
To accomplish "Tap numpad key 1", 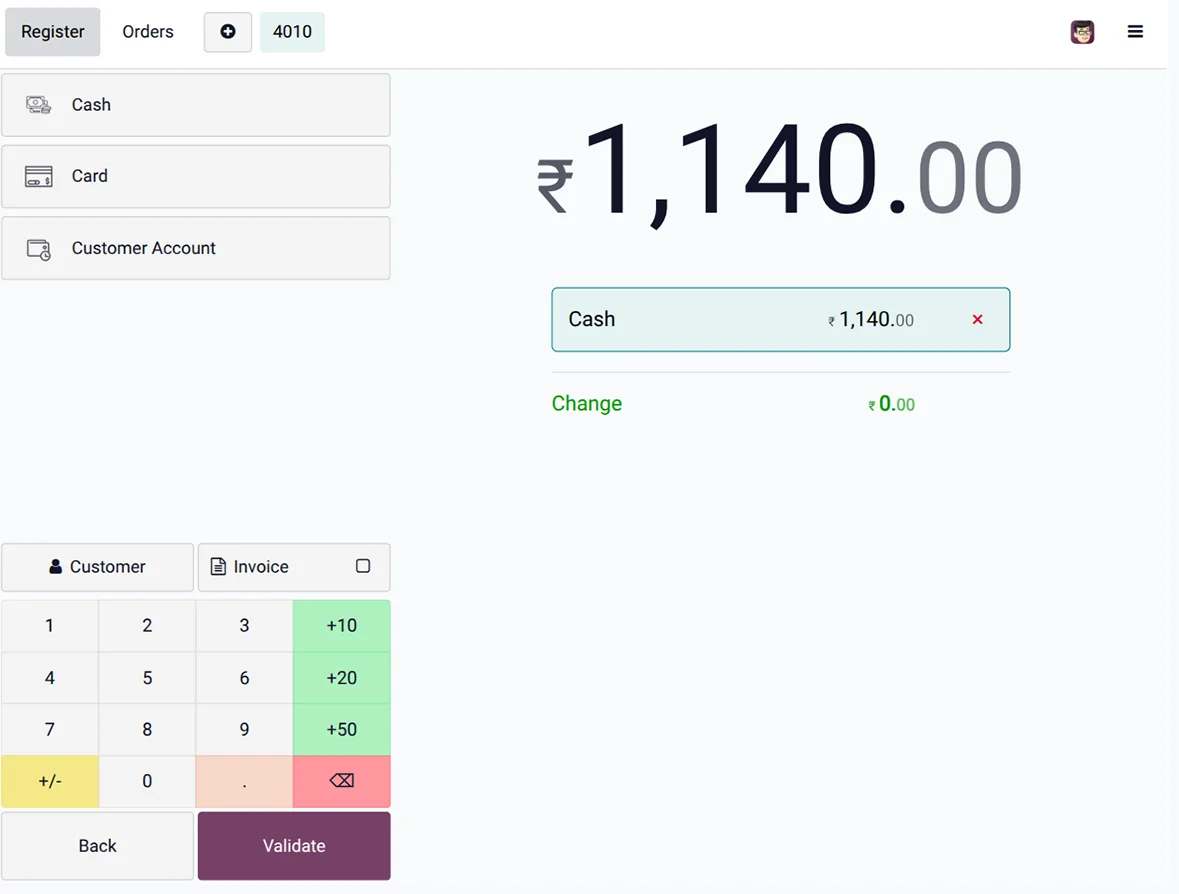I will pyautogui.click(x=50, y=626).
